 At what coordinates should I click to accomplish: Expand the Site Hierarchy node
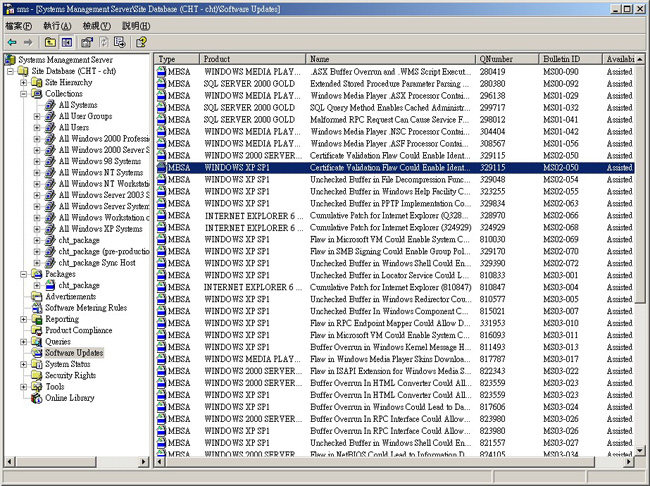[24, 82]
